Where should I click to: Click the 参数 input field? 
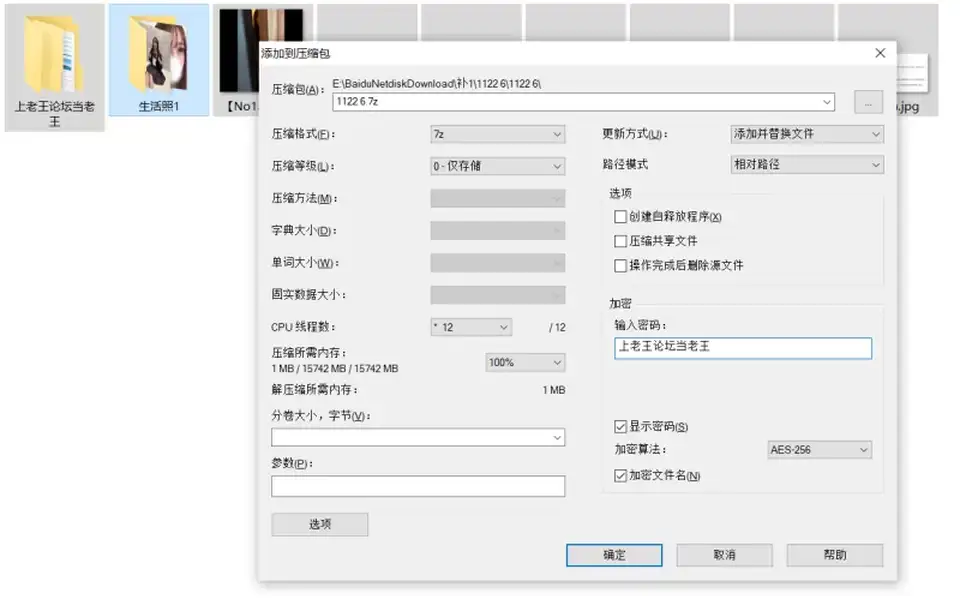418,486
